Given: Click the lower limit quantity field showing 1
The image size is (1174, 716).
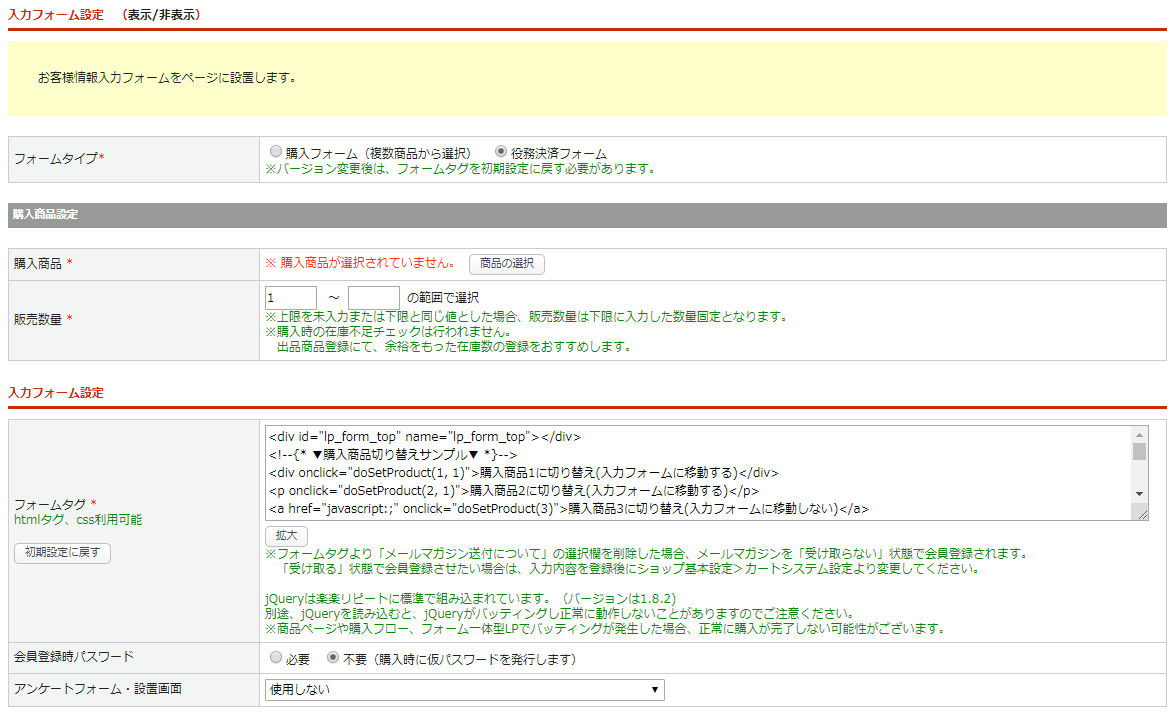Looking at the screenshot, I should [291, 297].
